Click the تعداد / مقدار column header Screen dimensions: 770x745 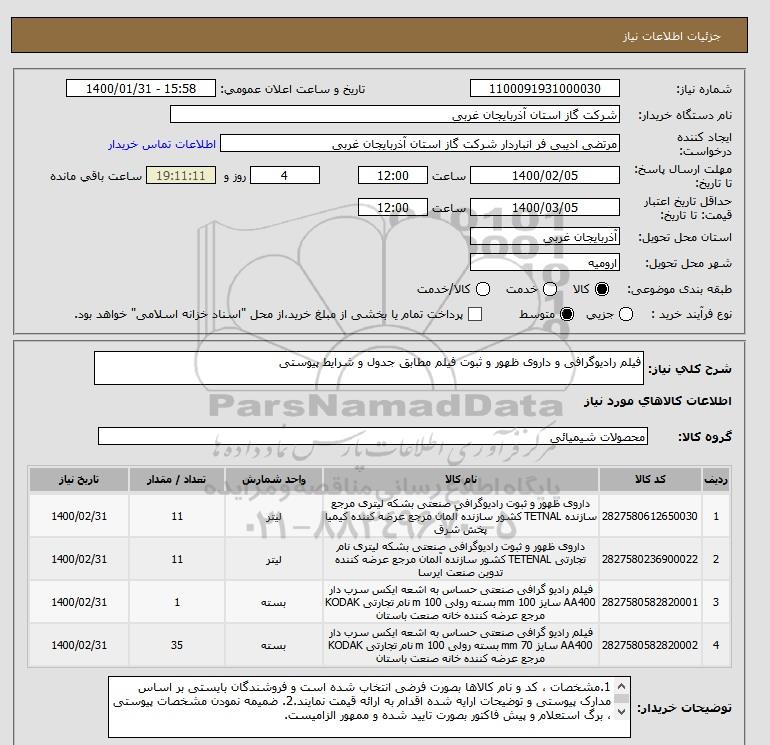(x=177, y=479)
